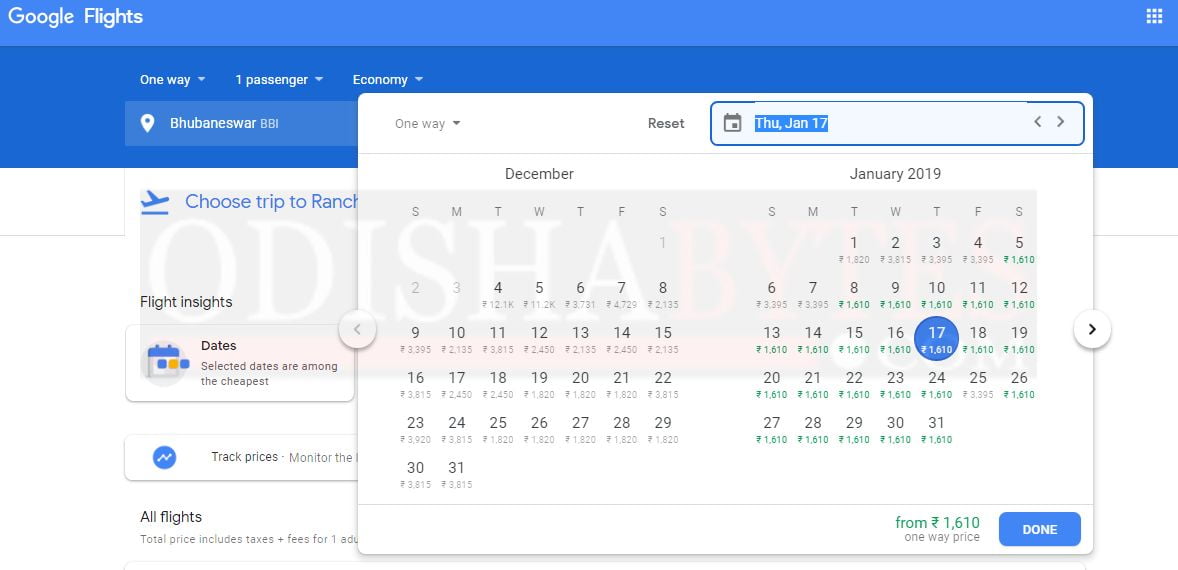Open One way dropdown inside calendar popup

pos(427,124)
